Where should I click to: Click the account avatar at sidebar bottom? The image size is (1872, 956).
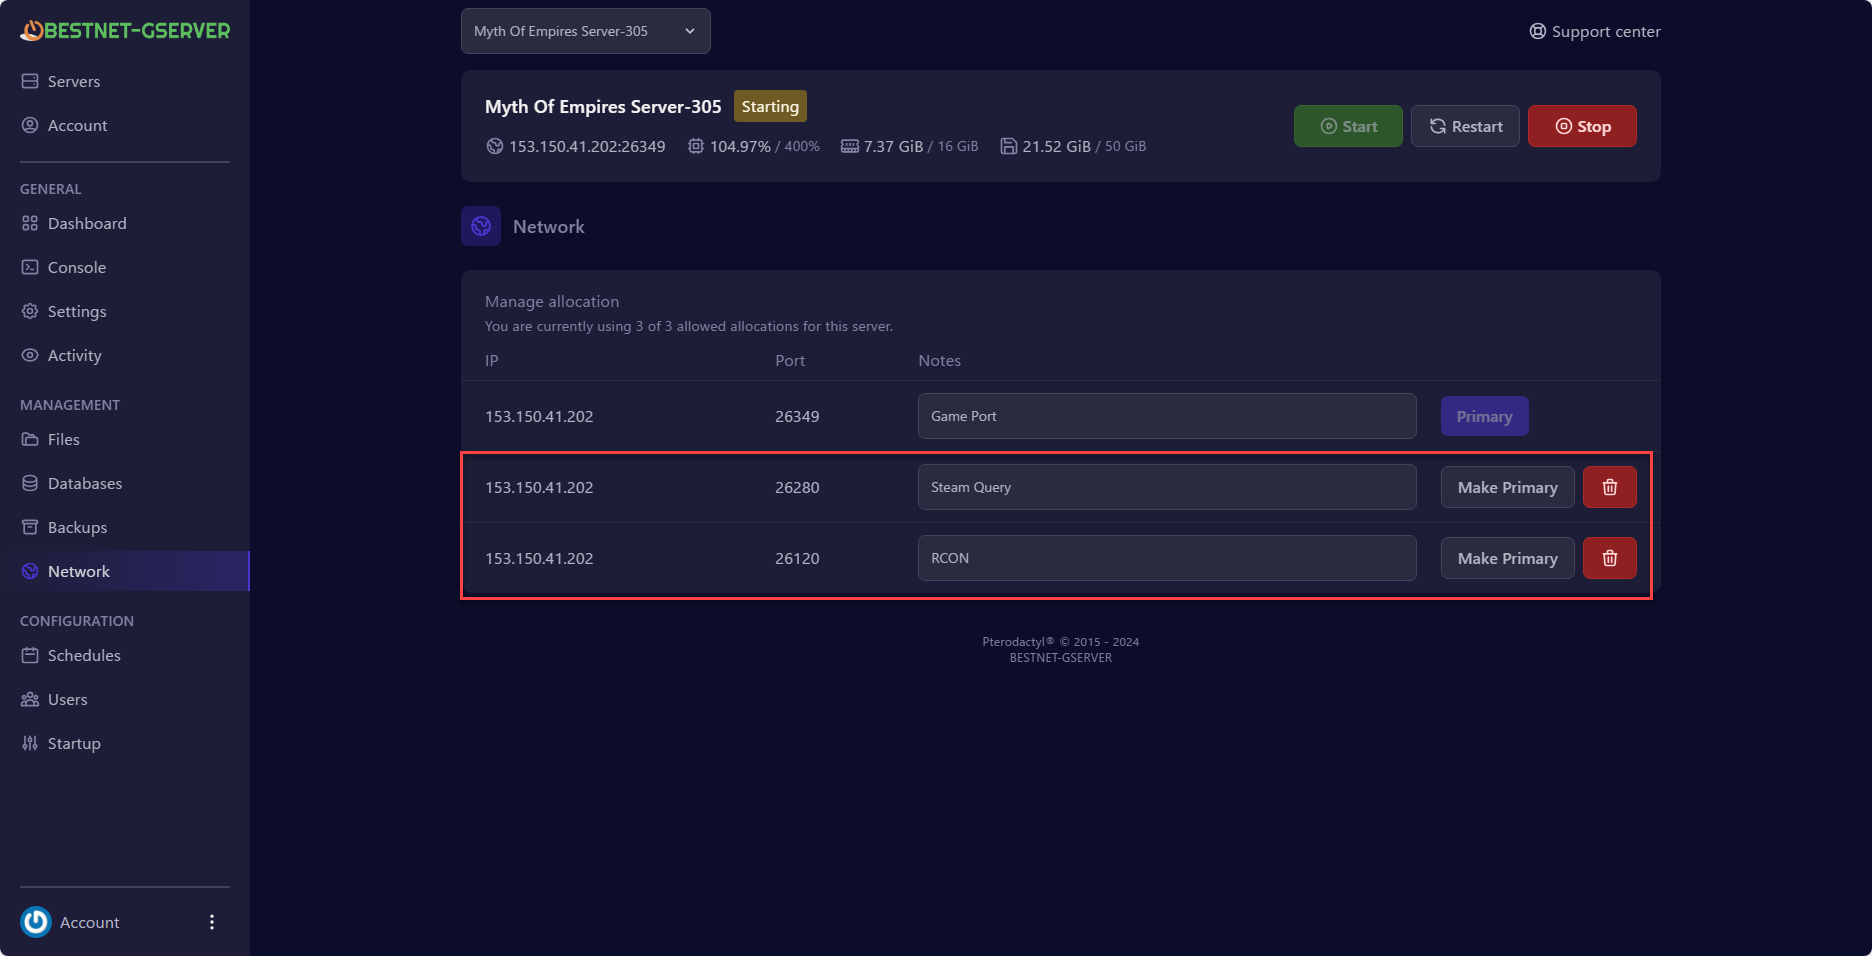(36, 922)
